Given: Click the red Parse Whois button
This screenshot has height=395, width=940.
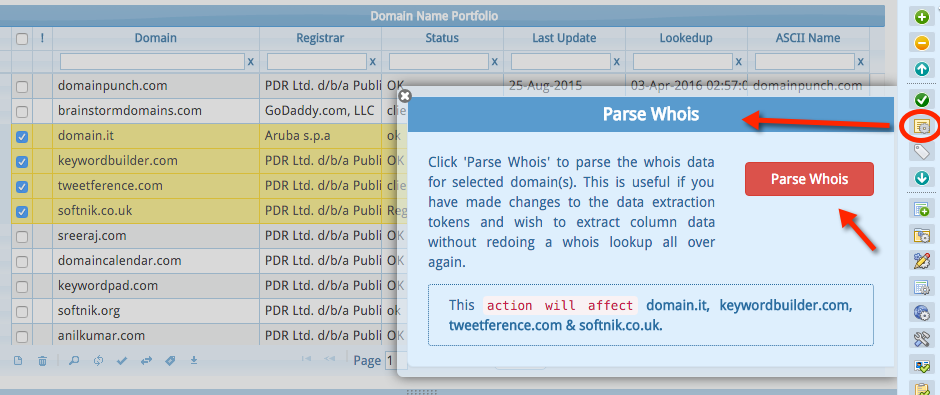Looking at the screenshot, I should [809, 179].
